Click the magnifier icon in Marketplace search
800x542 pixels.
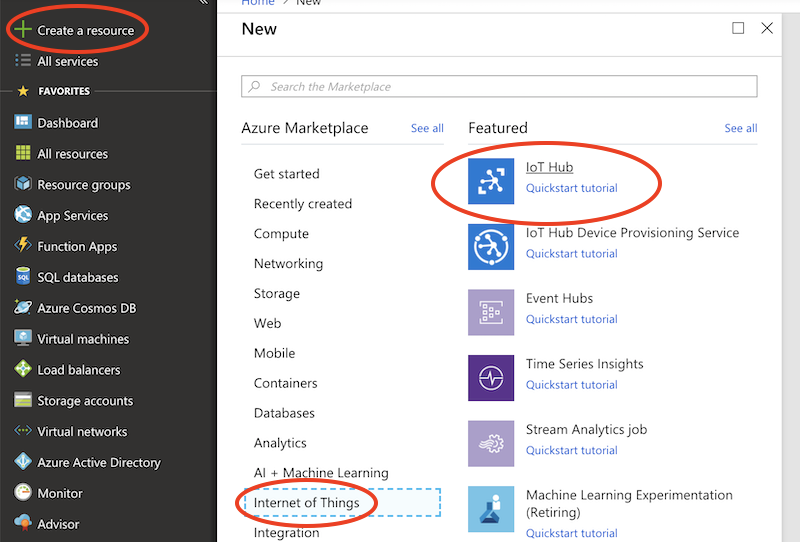point(254,86)
